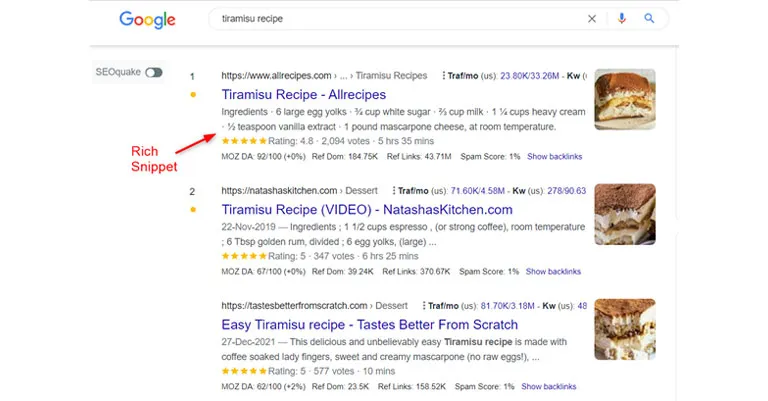Click the Google logo

[x=147, y=20]
